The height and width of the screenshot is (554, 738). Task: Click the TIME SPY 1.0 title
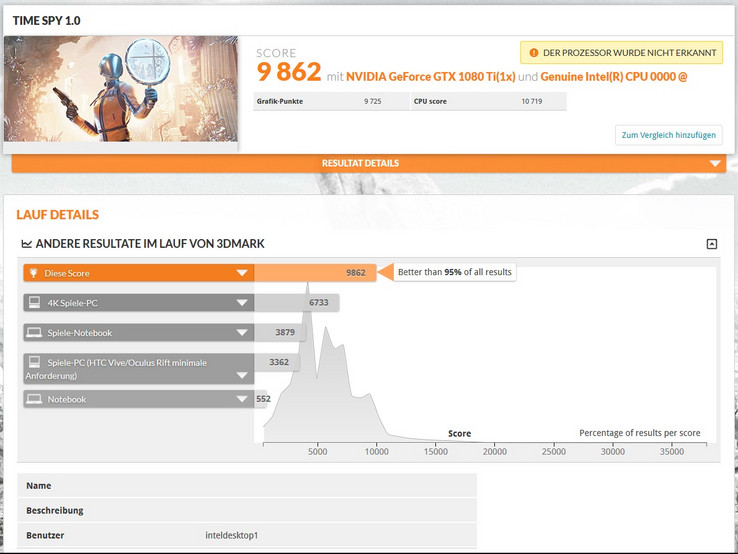click(47, 21)
